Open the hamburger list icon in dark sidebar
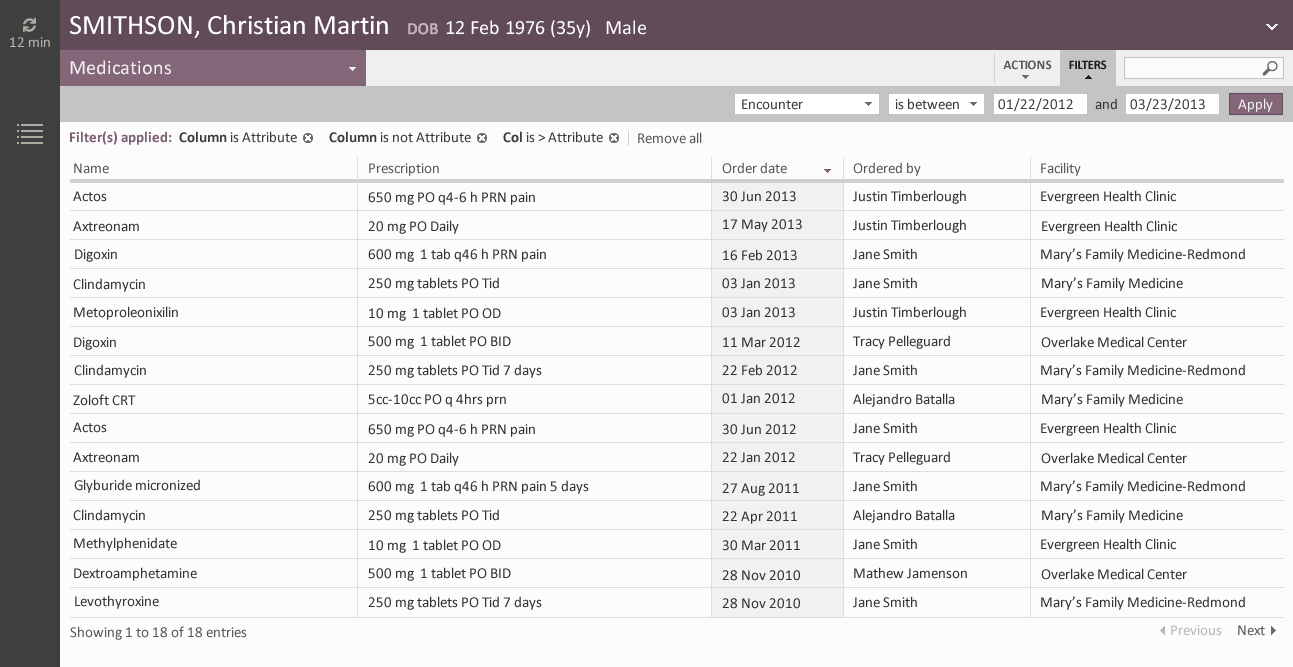The image size is (1293, 667). coord(30,134)
